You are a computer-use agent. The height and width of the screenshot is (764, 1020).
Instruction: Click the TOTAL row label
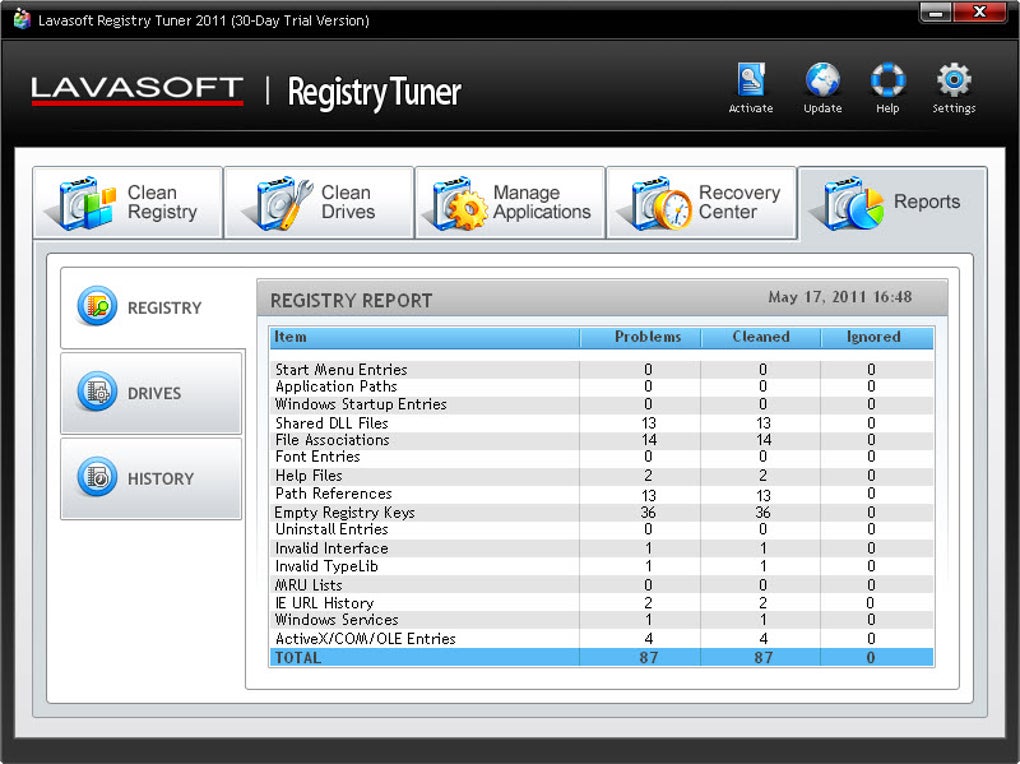[298, 657]
